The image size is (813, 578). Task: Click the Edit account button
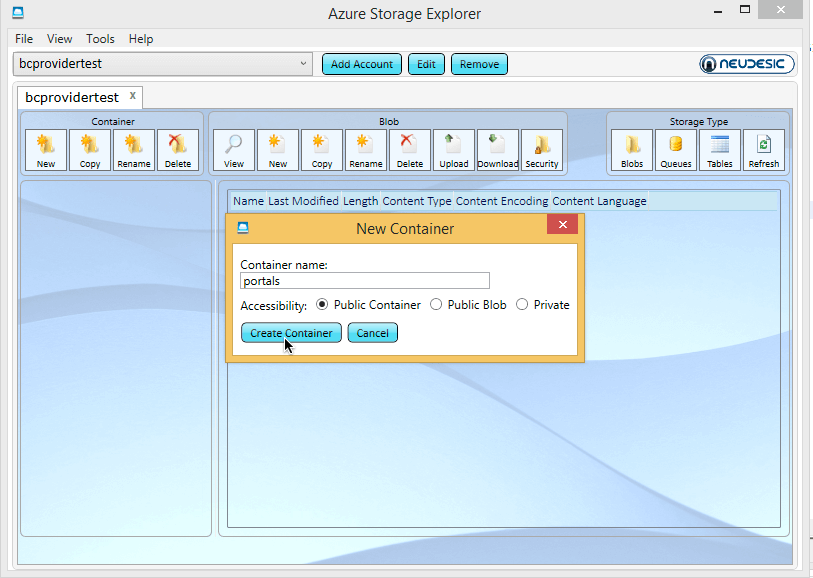426,64
